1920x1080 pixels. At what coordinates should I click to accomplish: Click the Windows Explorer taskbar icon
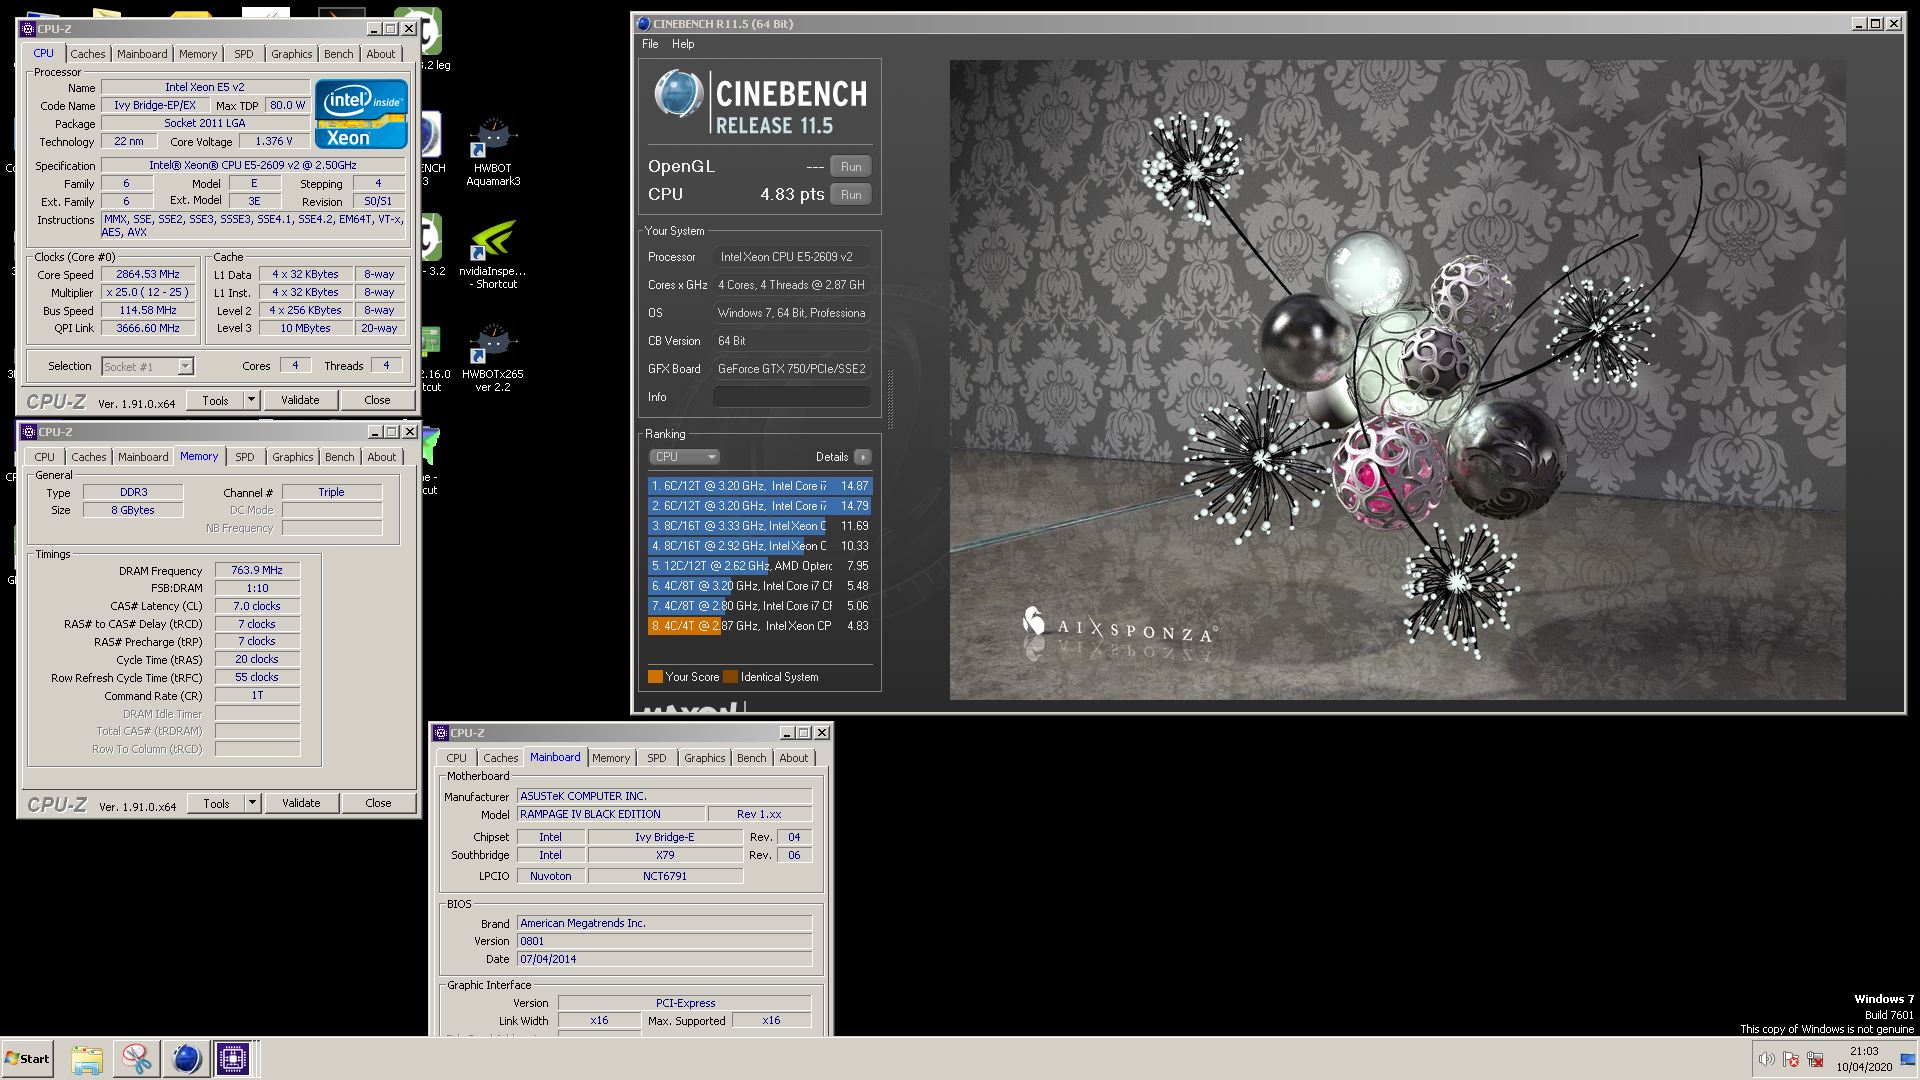tap(87, 1059)
